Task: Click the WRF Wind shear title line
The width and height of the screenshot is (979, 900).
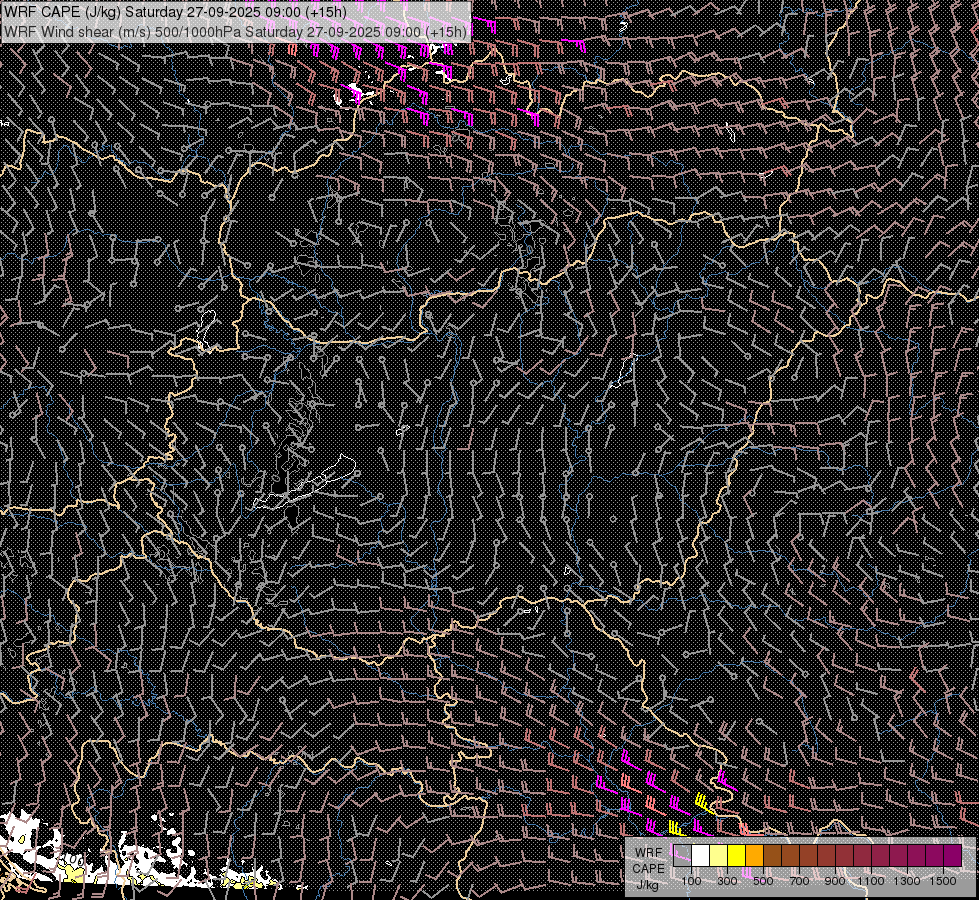Action: click(x=235, y=31)
